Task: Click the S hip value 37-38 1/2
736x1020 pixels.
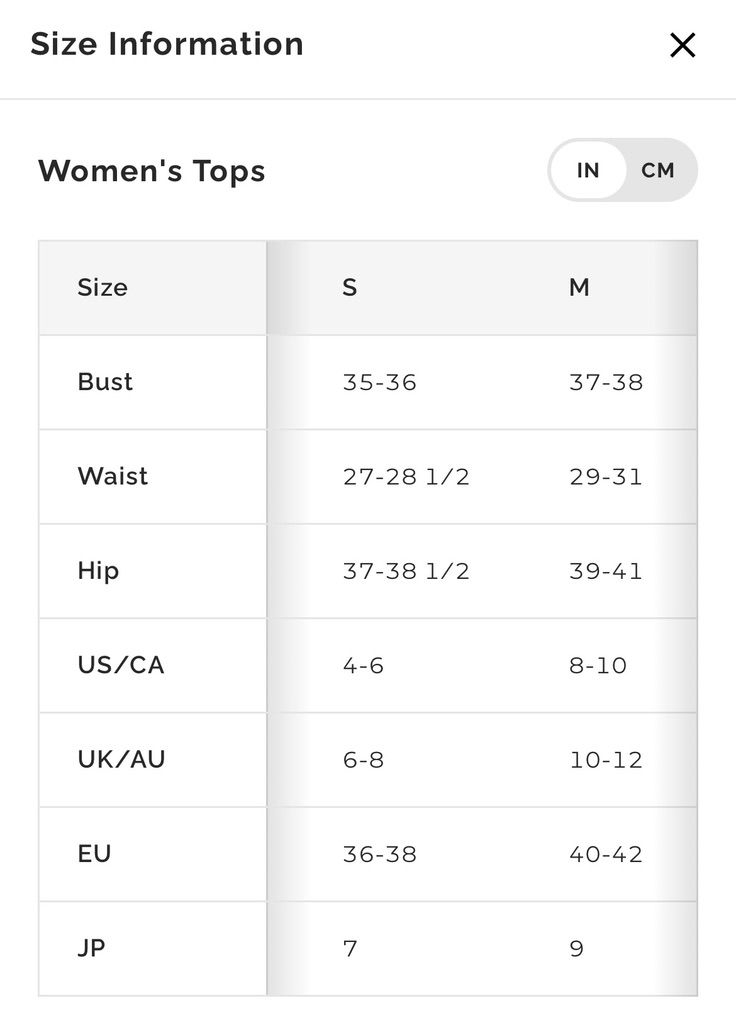Action: (x=405, y=571)
